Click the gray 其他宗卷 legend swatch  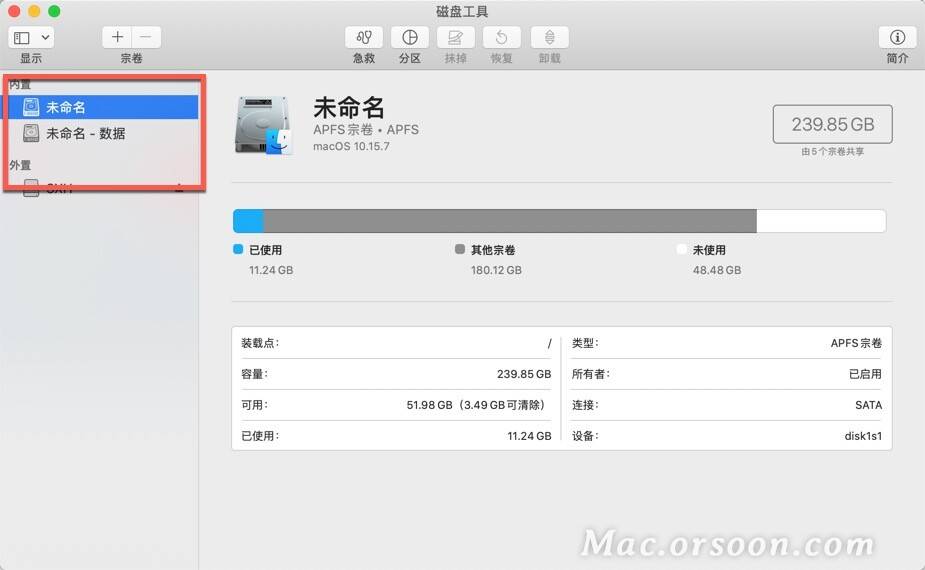(x=460, y=249)
